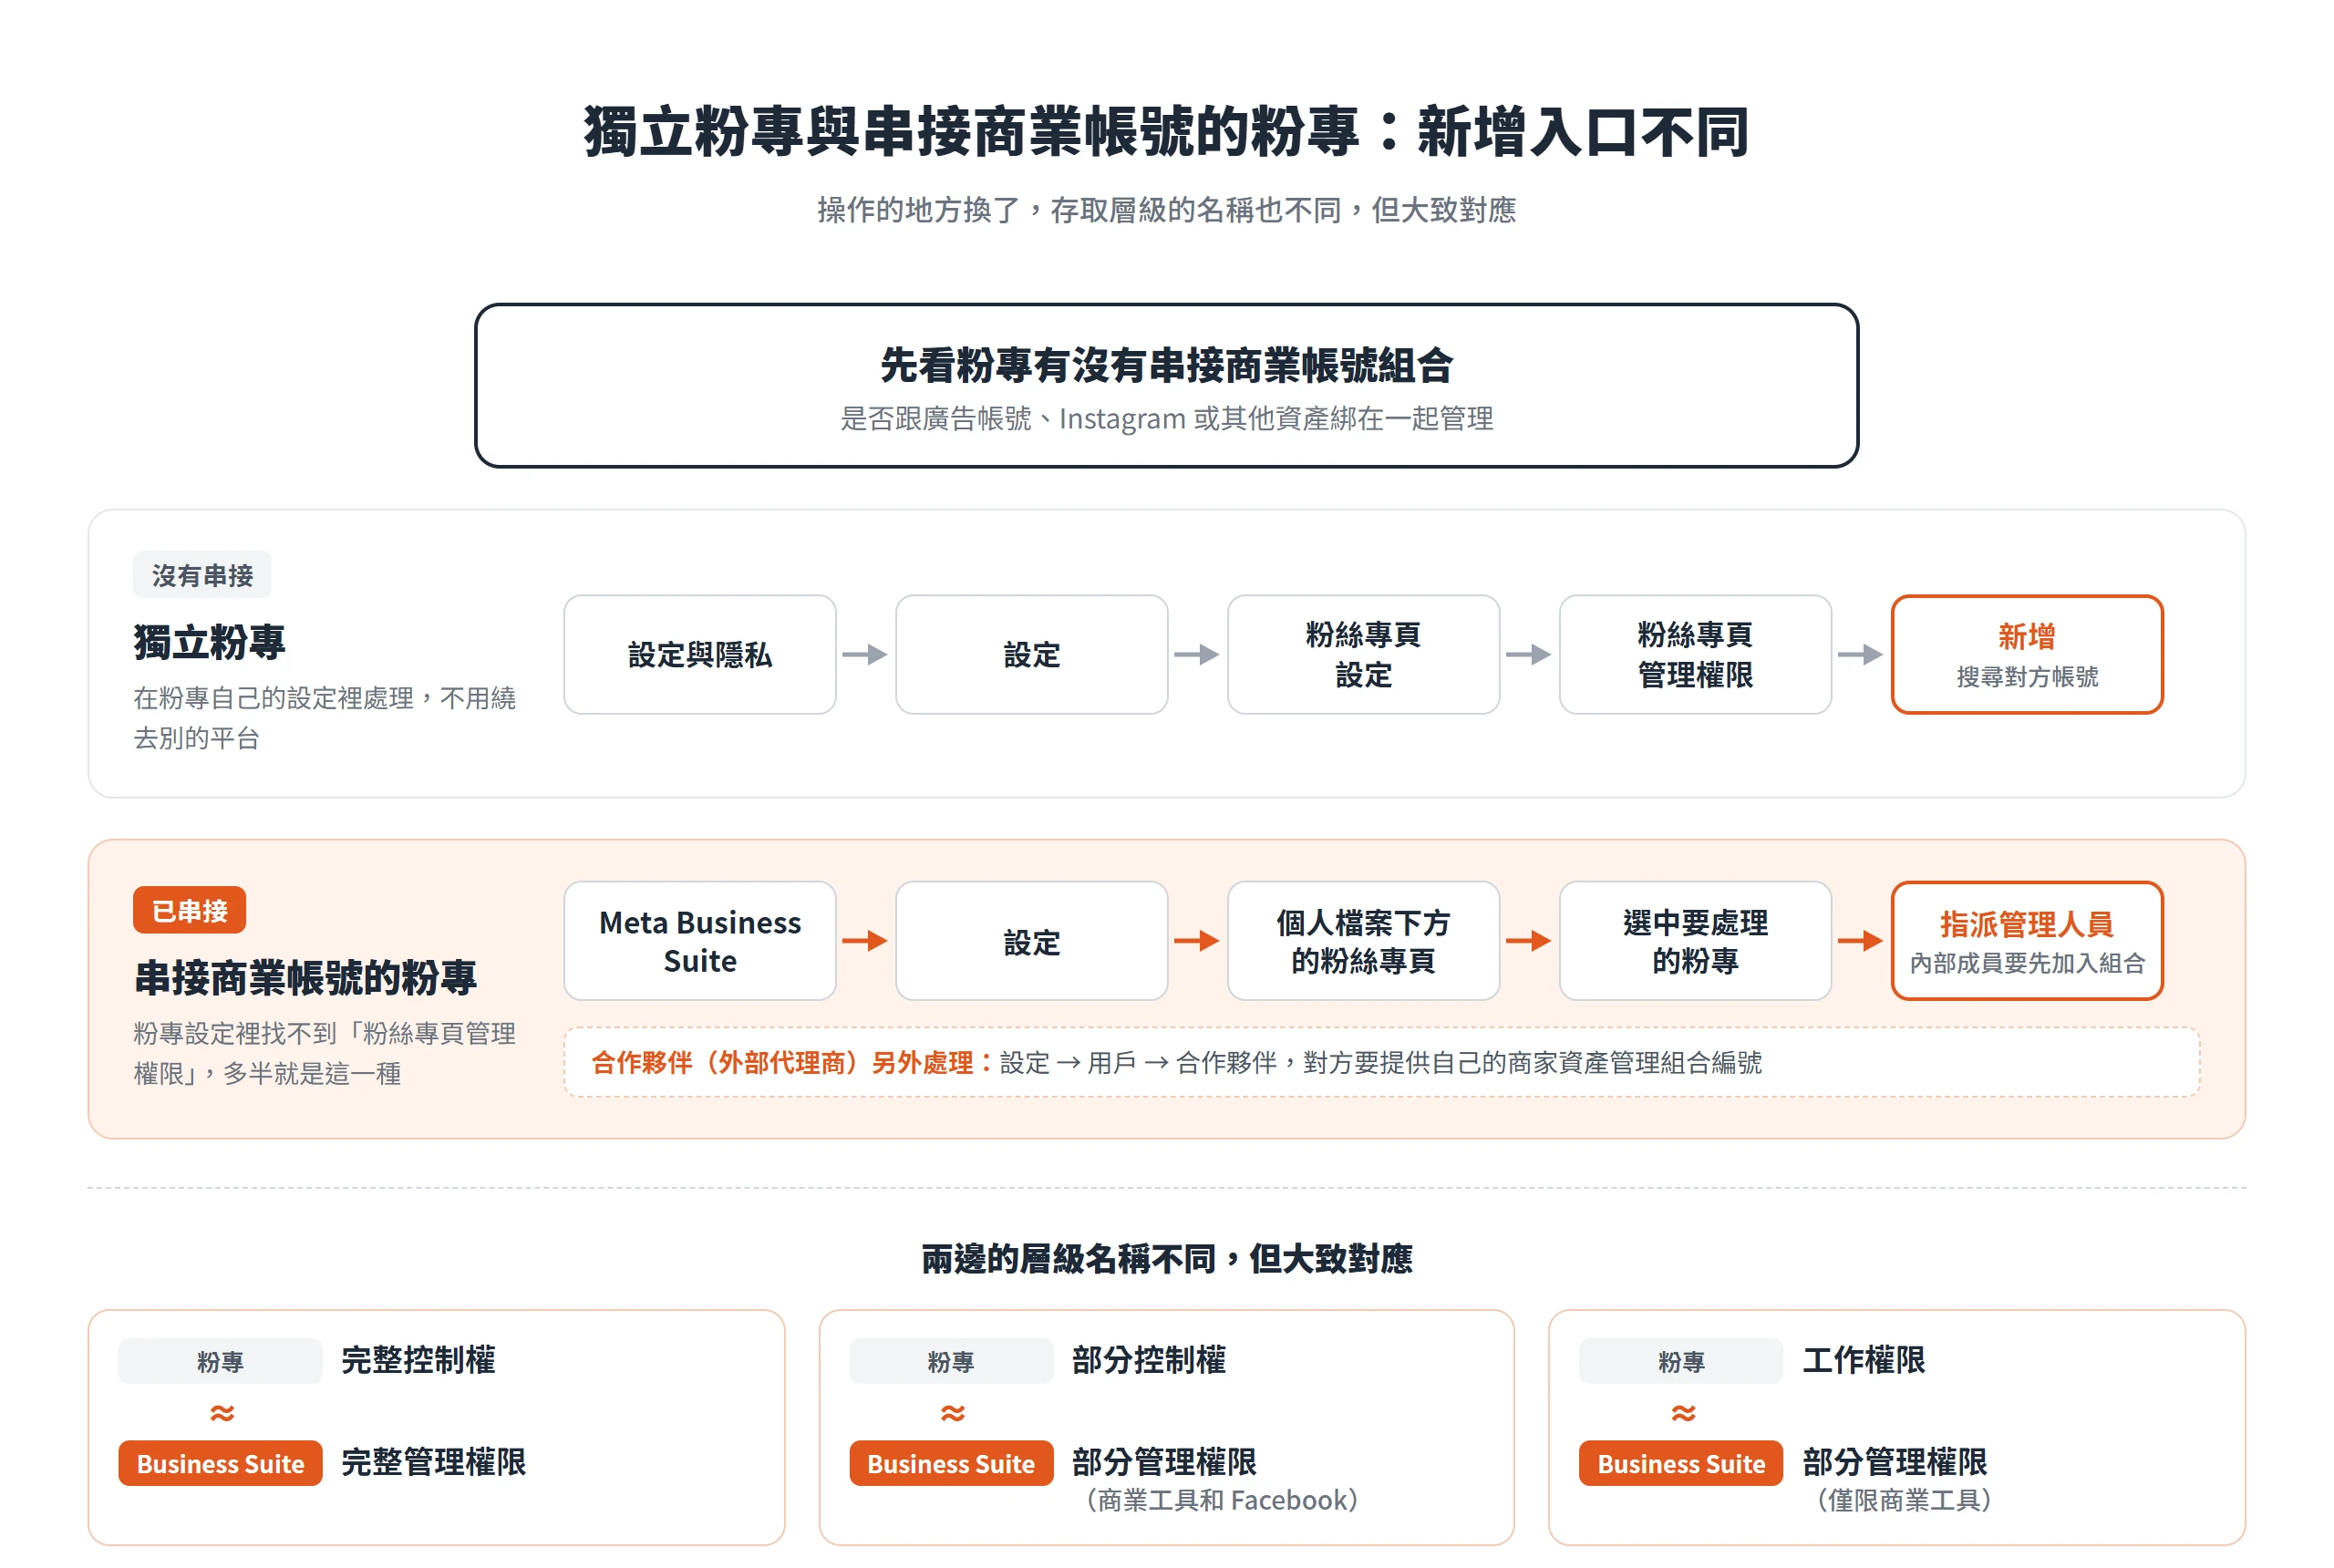Select the Meta Business Suite step box
Screen dimensions: 2334x1568
tap(699, 940)
